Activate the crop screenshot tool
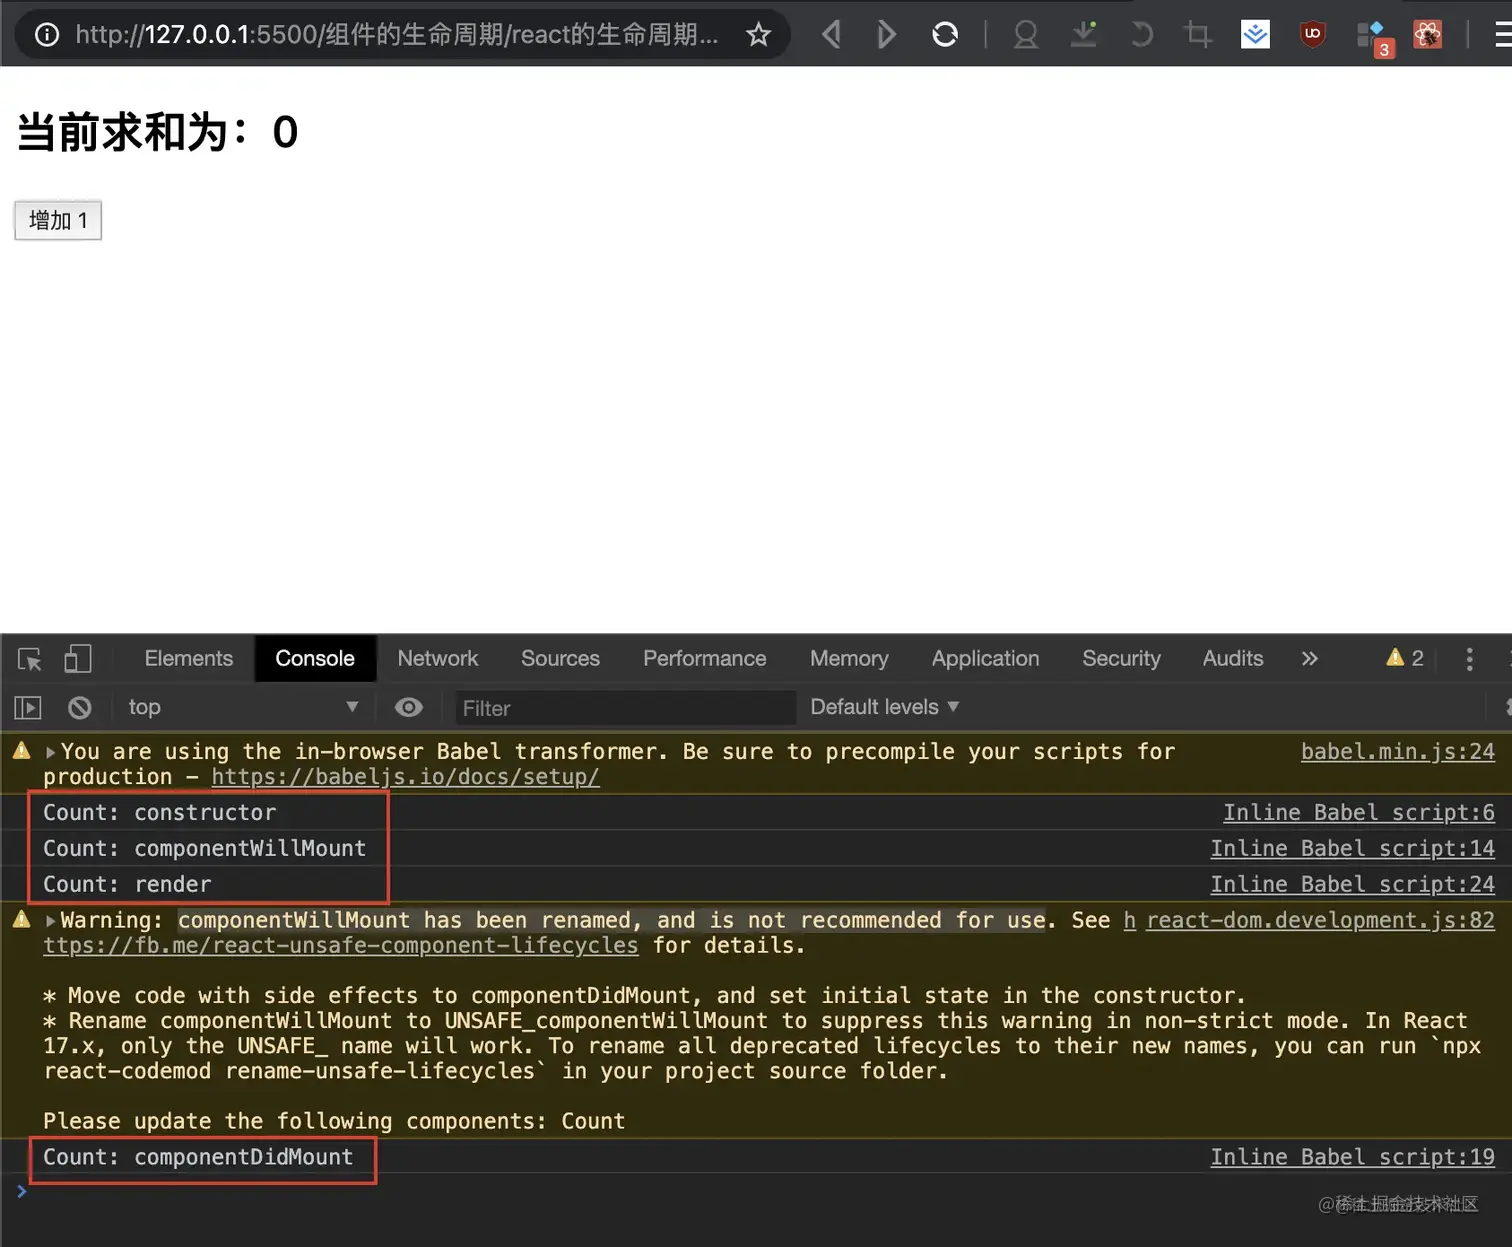This screenshot has height=1247, width=1512. click(x=1197, y=35)
